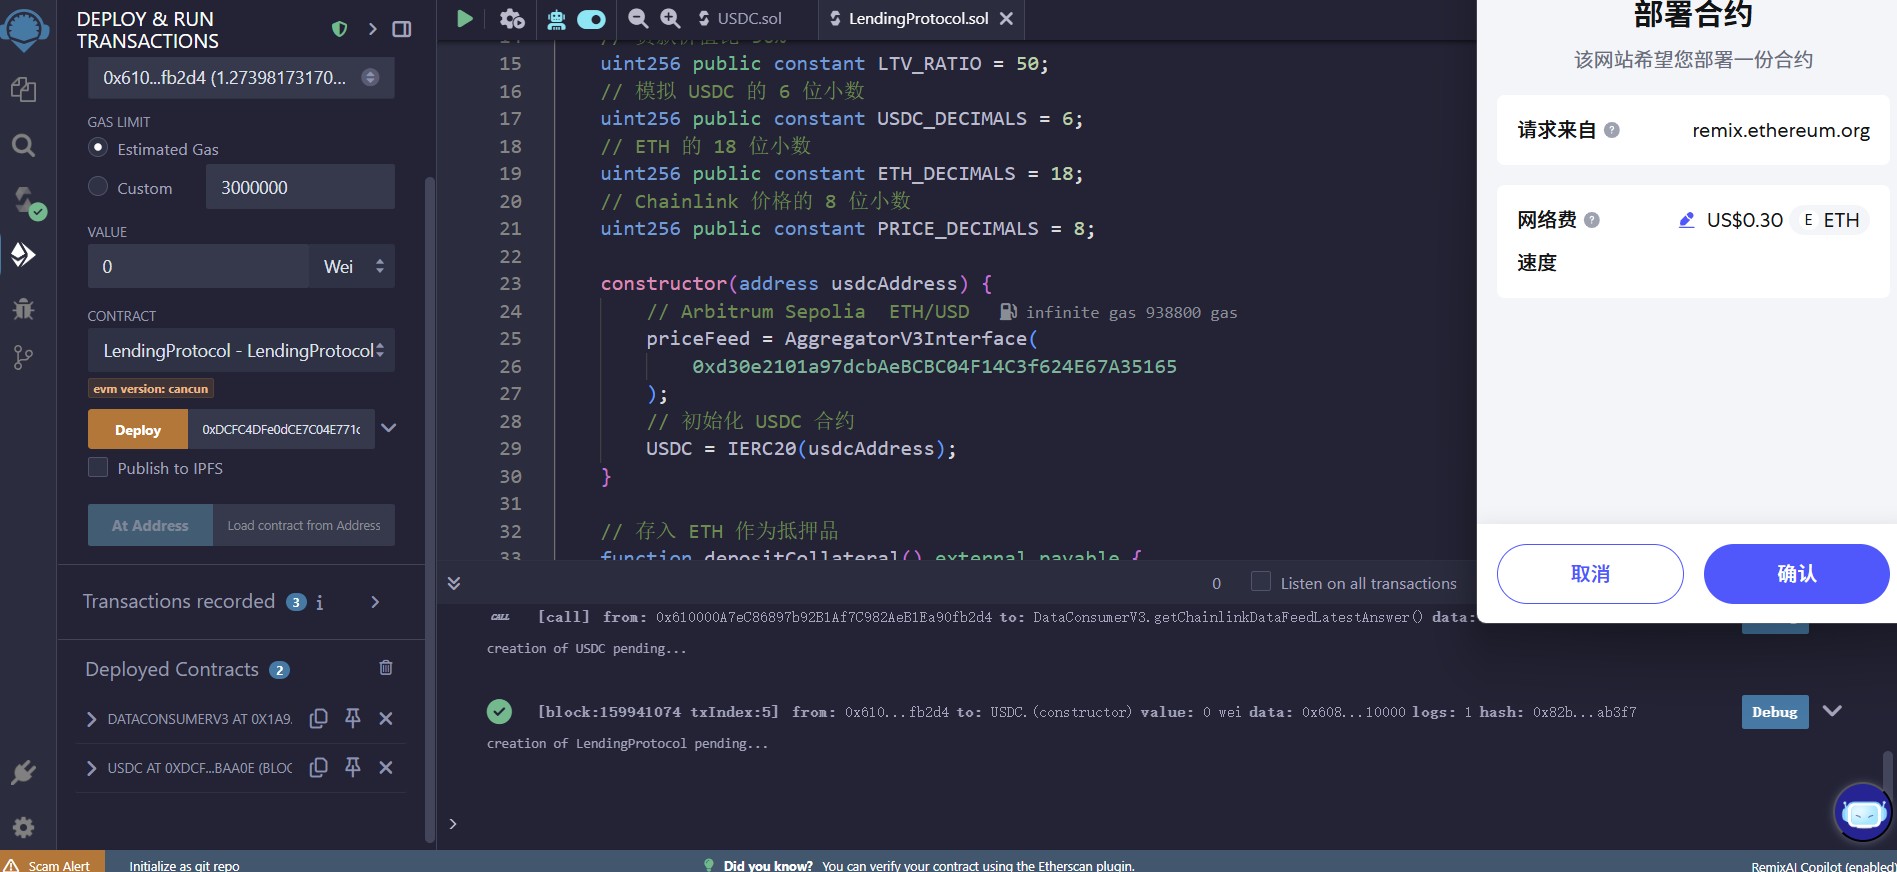Click the zoom in magnifier icon
The image size is (1897, 872).
pyautogui.click(x=670, y=18)
